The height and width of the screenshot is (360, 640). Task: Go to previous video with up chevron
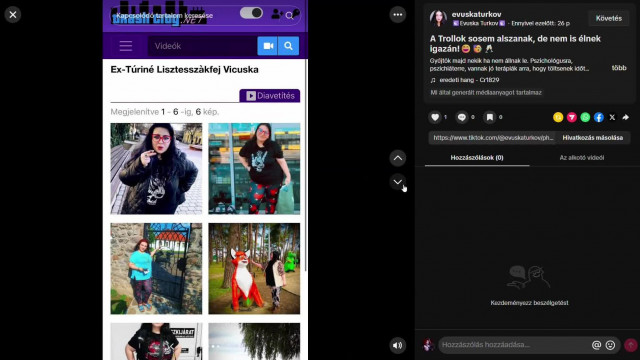click(398, 158)
